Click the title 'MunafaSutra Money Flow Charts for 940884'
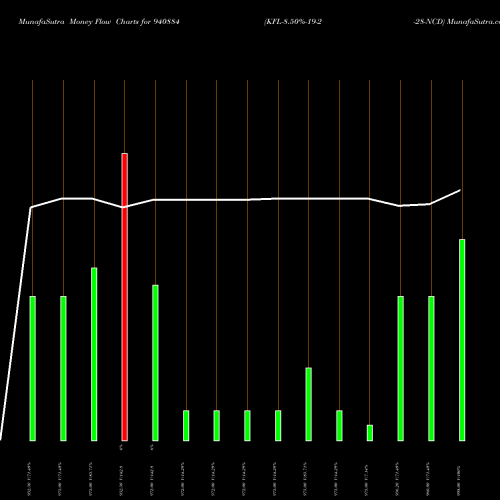 point(99,22)
